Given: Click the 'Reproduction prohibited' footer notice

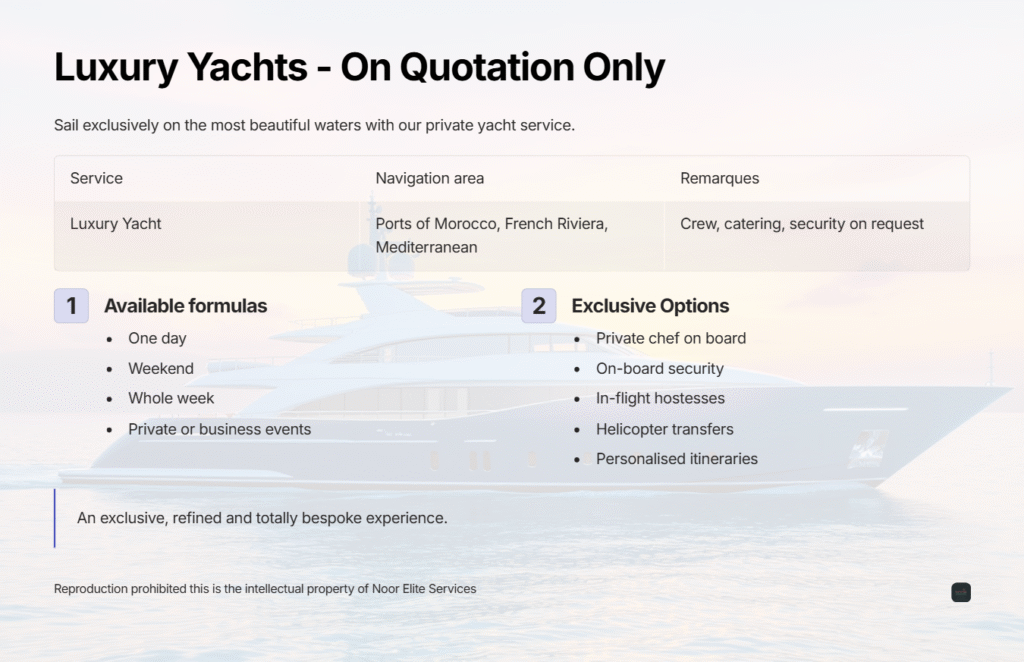Looking at the screenshot, I should coord(265,588).
